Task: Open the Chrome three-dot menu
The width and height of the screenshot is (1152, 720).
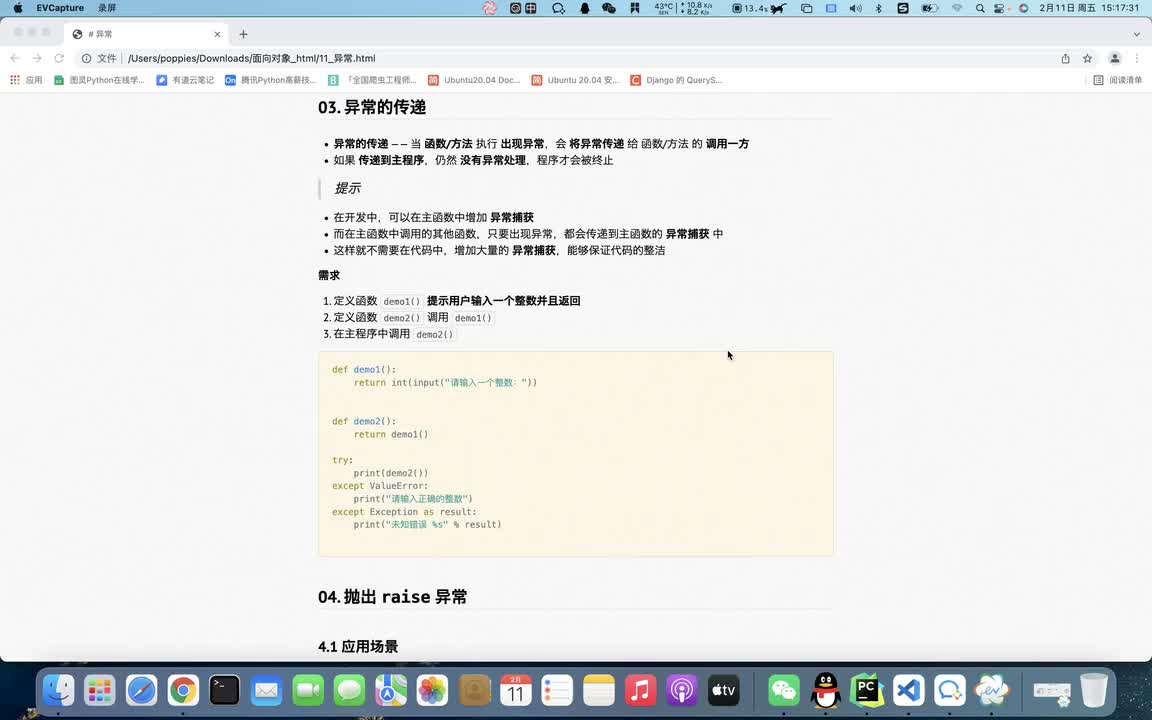Action: coord(1137,58)
